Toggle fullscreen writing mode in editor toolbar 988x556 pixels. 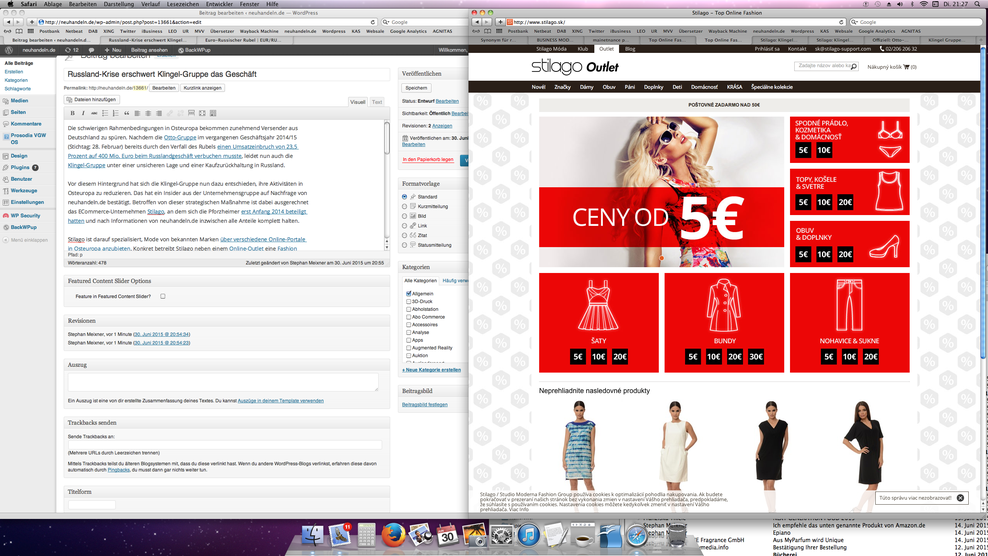(x=202, y=113)
